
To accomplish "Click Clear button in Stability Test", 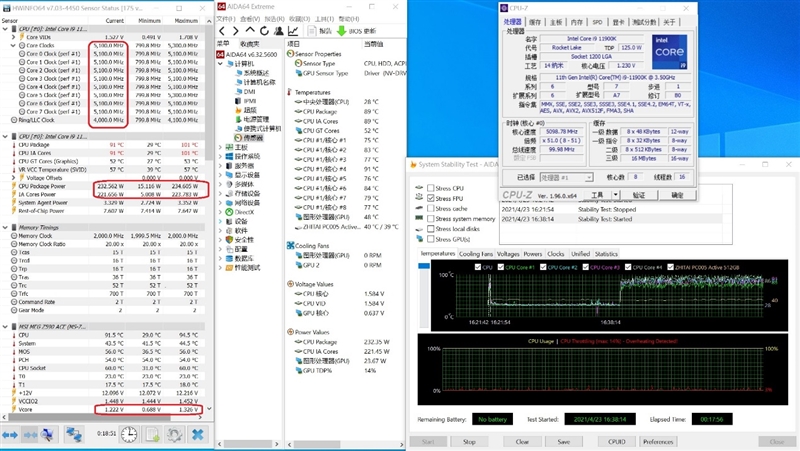I will tap(522, 441).
